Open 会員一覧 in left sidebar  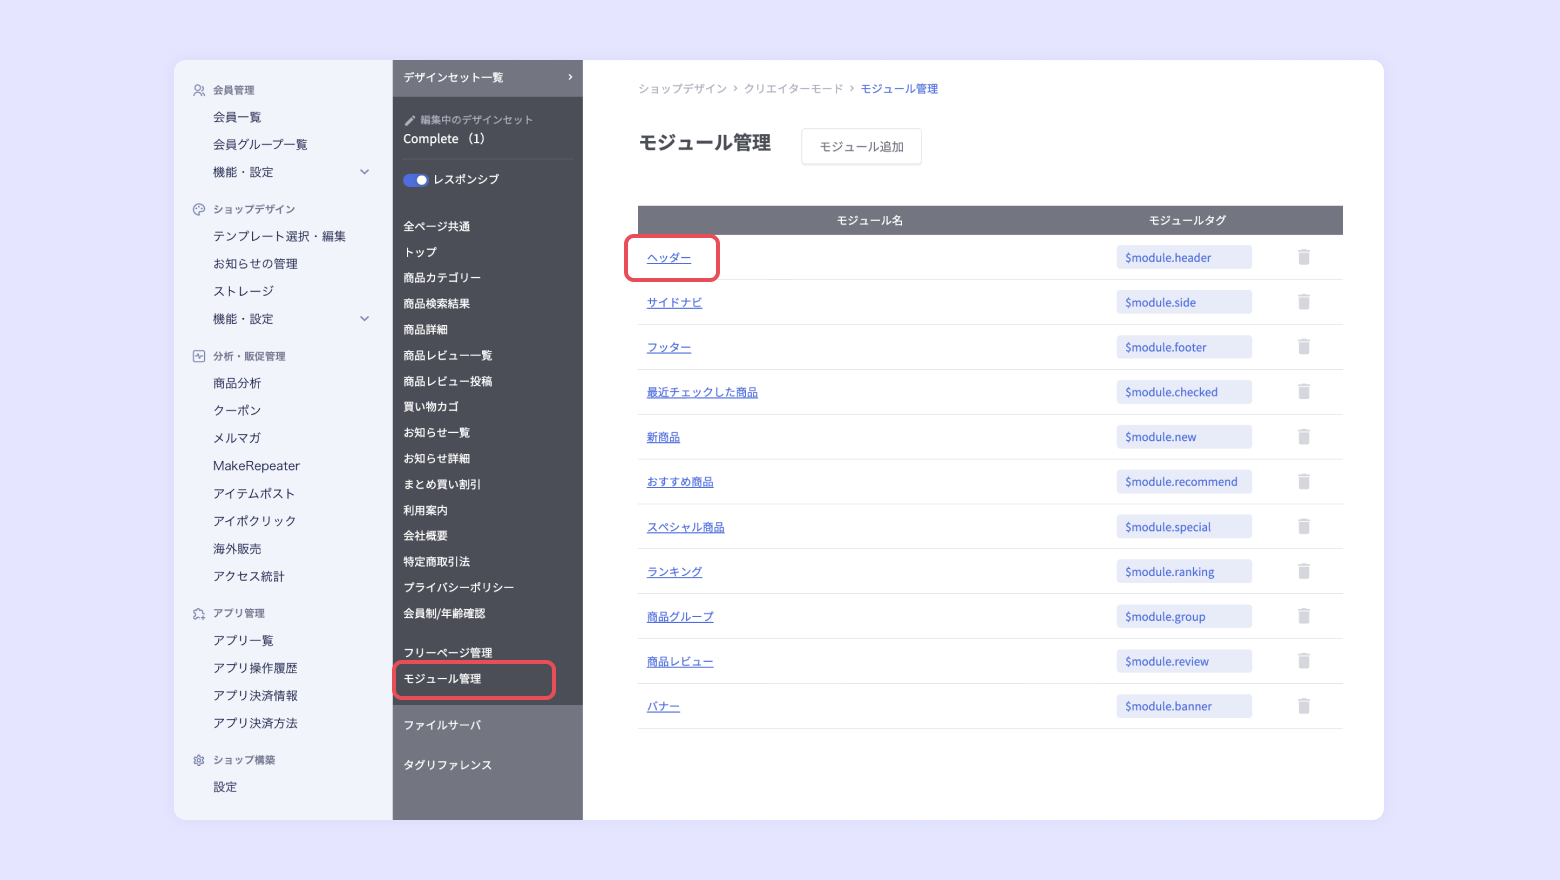[237, 117]
